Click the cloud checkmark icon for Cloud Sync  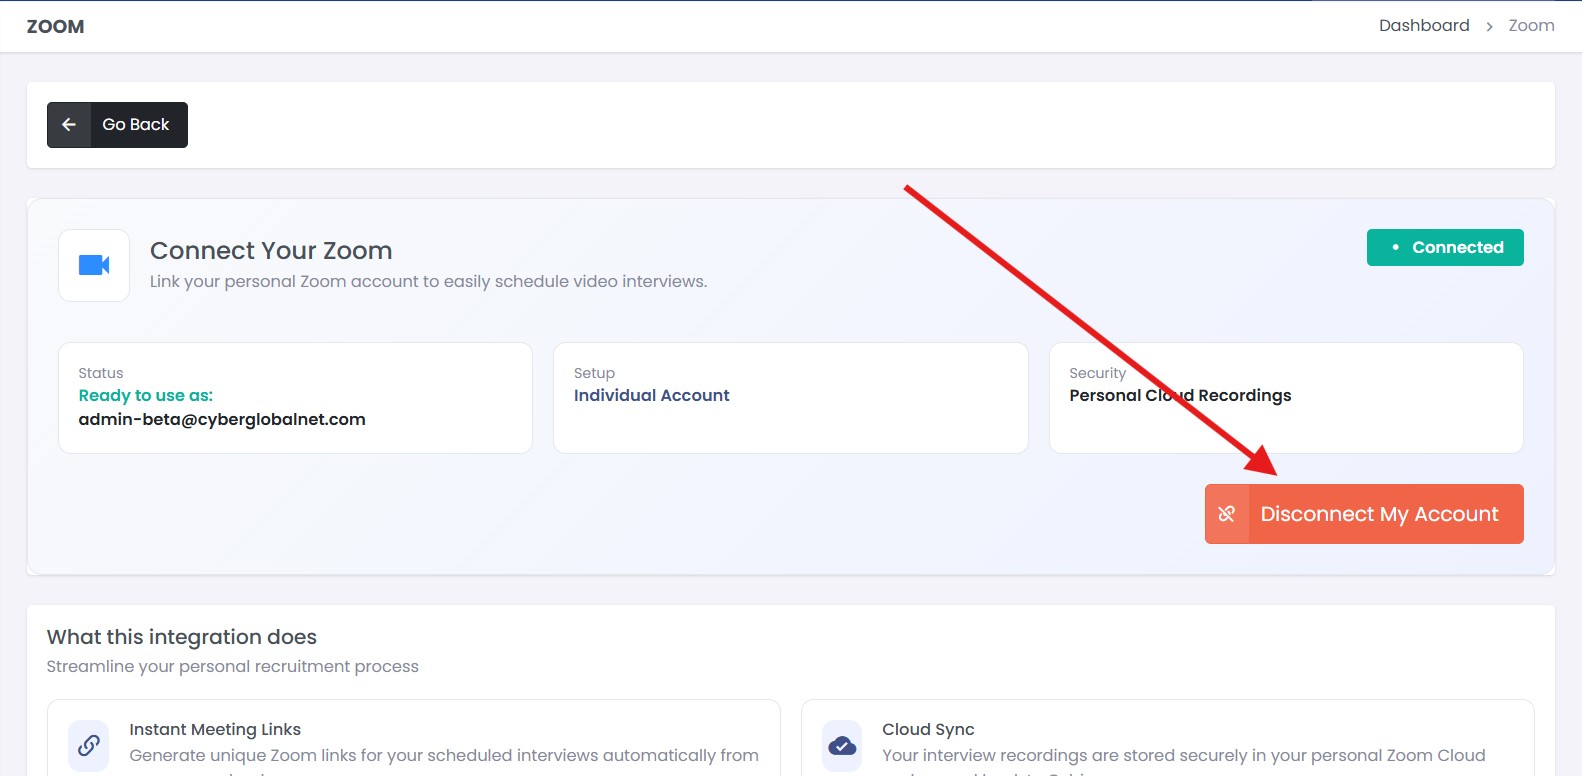point(842,745)
